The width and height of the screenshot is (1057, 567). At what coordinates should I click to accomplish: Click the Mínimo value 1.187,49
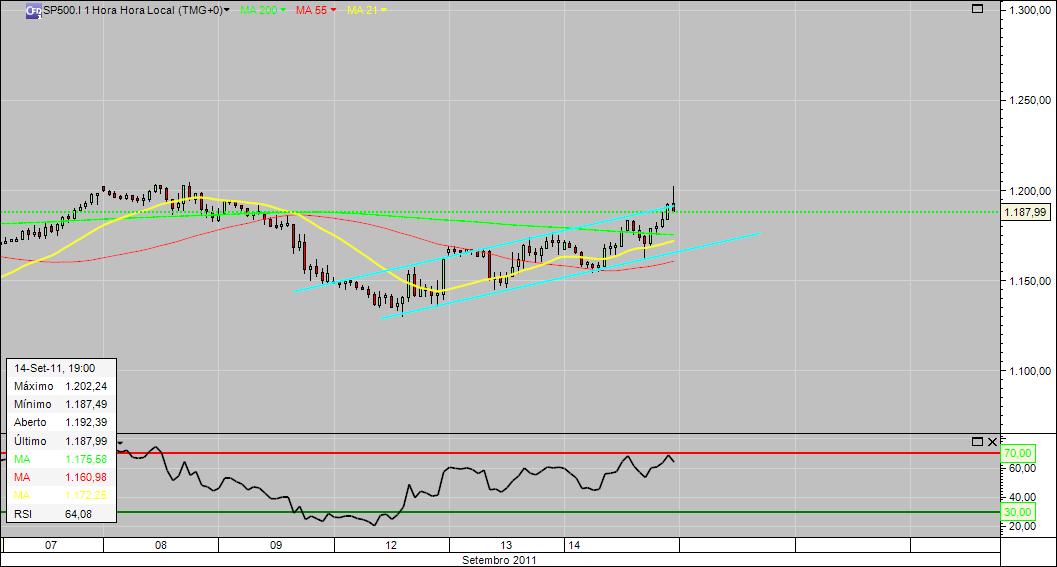pyautogui.click(x=86, y=404)
